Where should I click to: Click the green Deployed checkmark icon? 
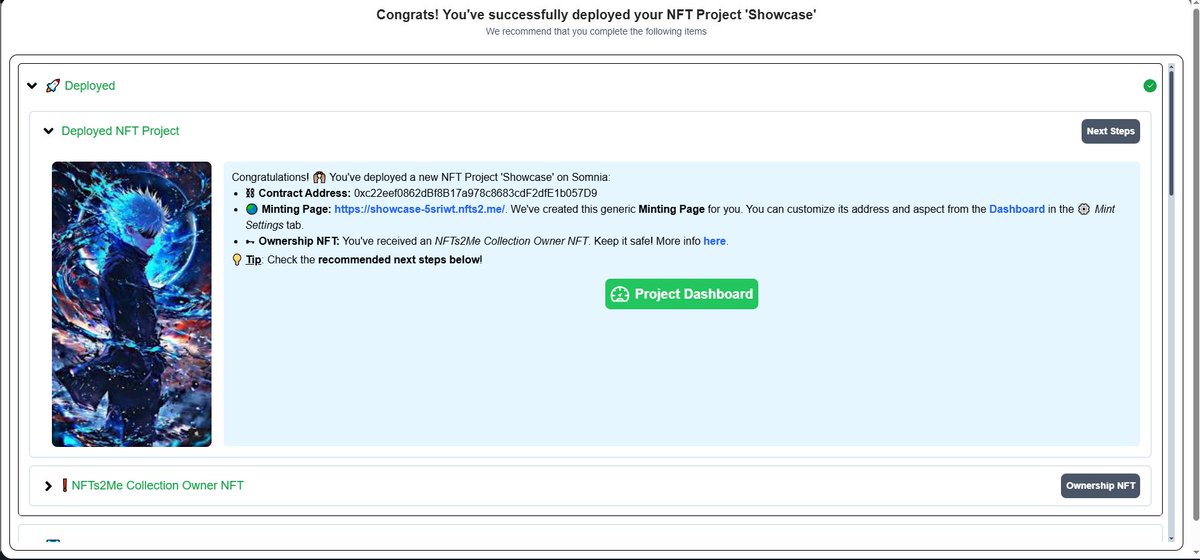pos(1150,86)
